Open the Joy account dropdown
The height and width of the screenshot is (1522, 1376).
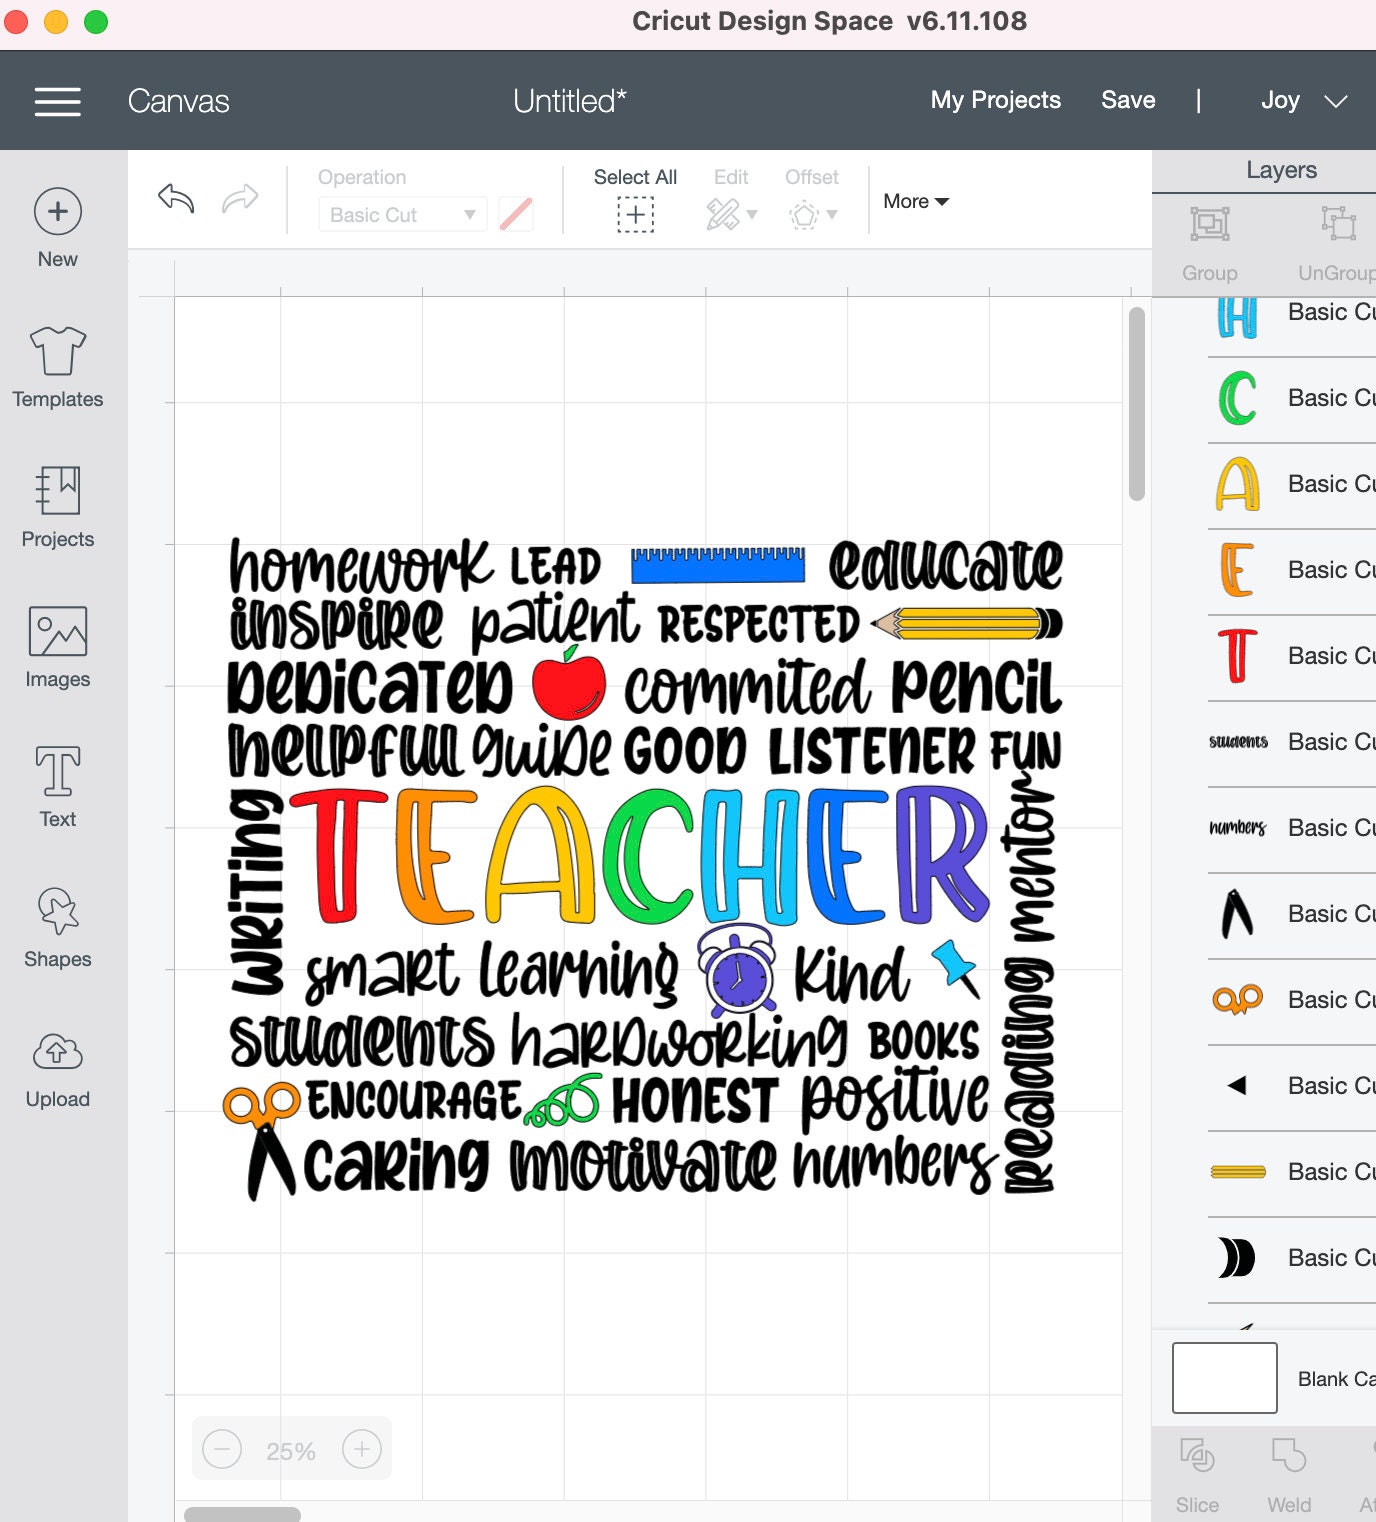tap(1302, 100)
